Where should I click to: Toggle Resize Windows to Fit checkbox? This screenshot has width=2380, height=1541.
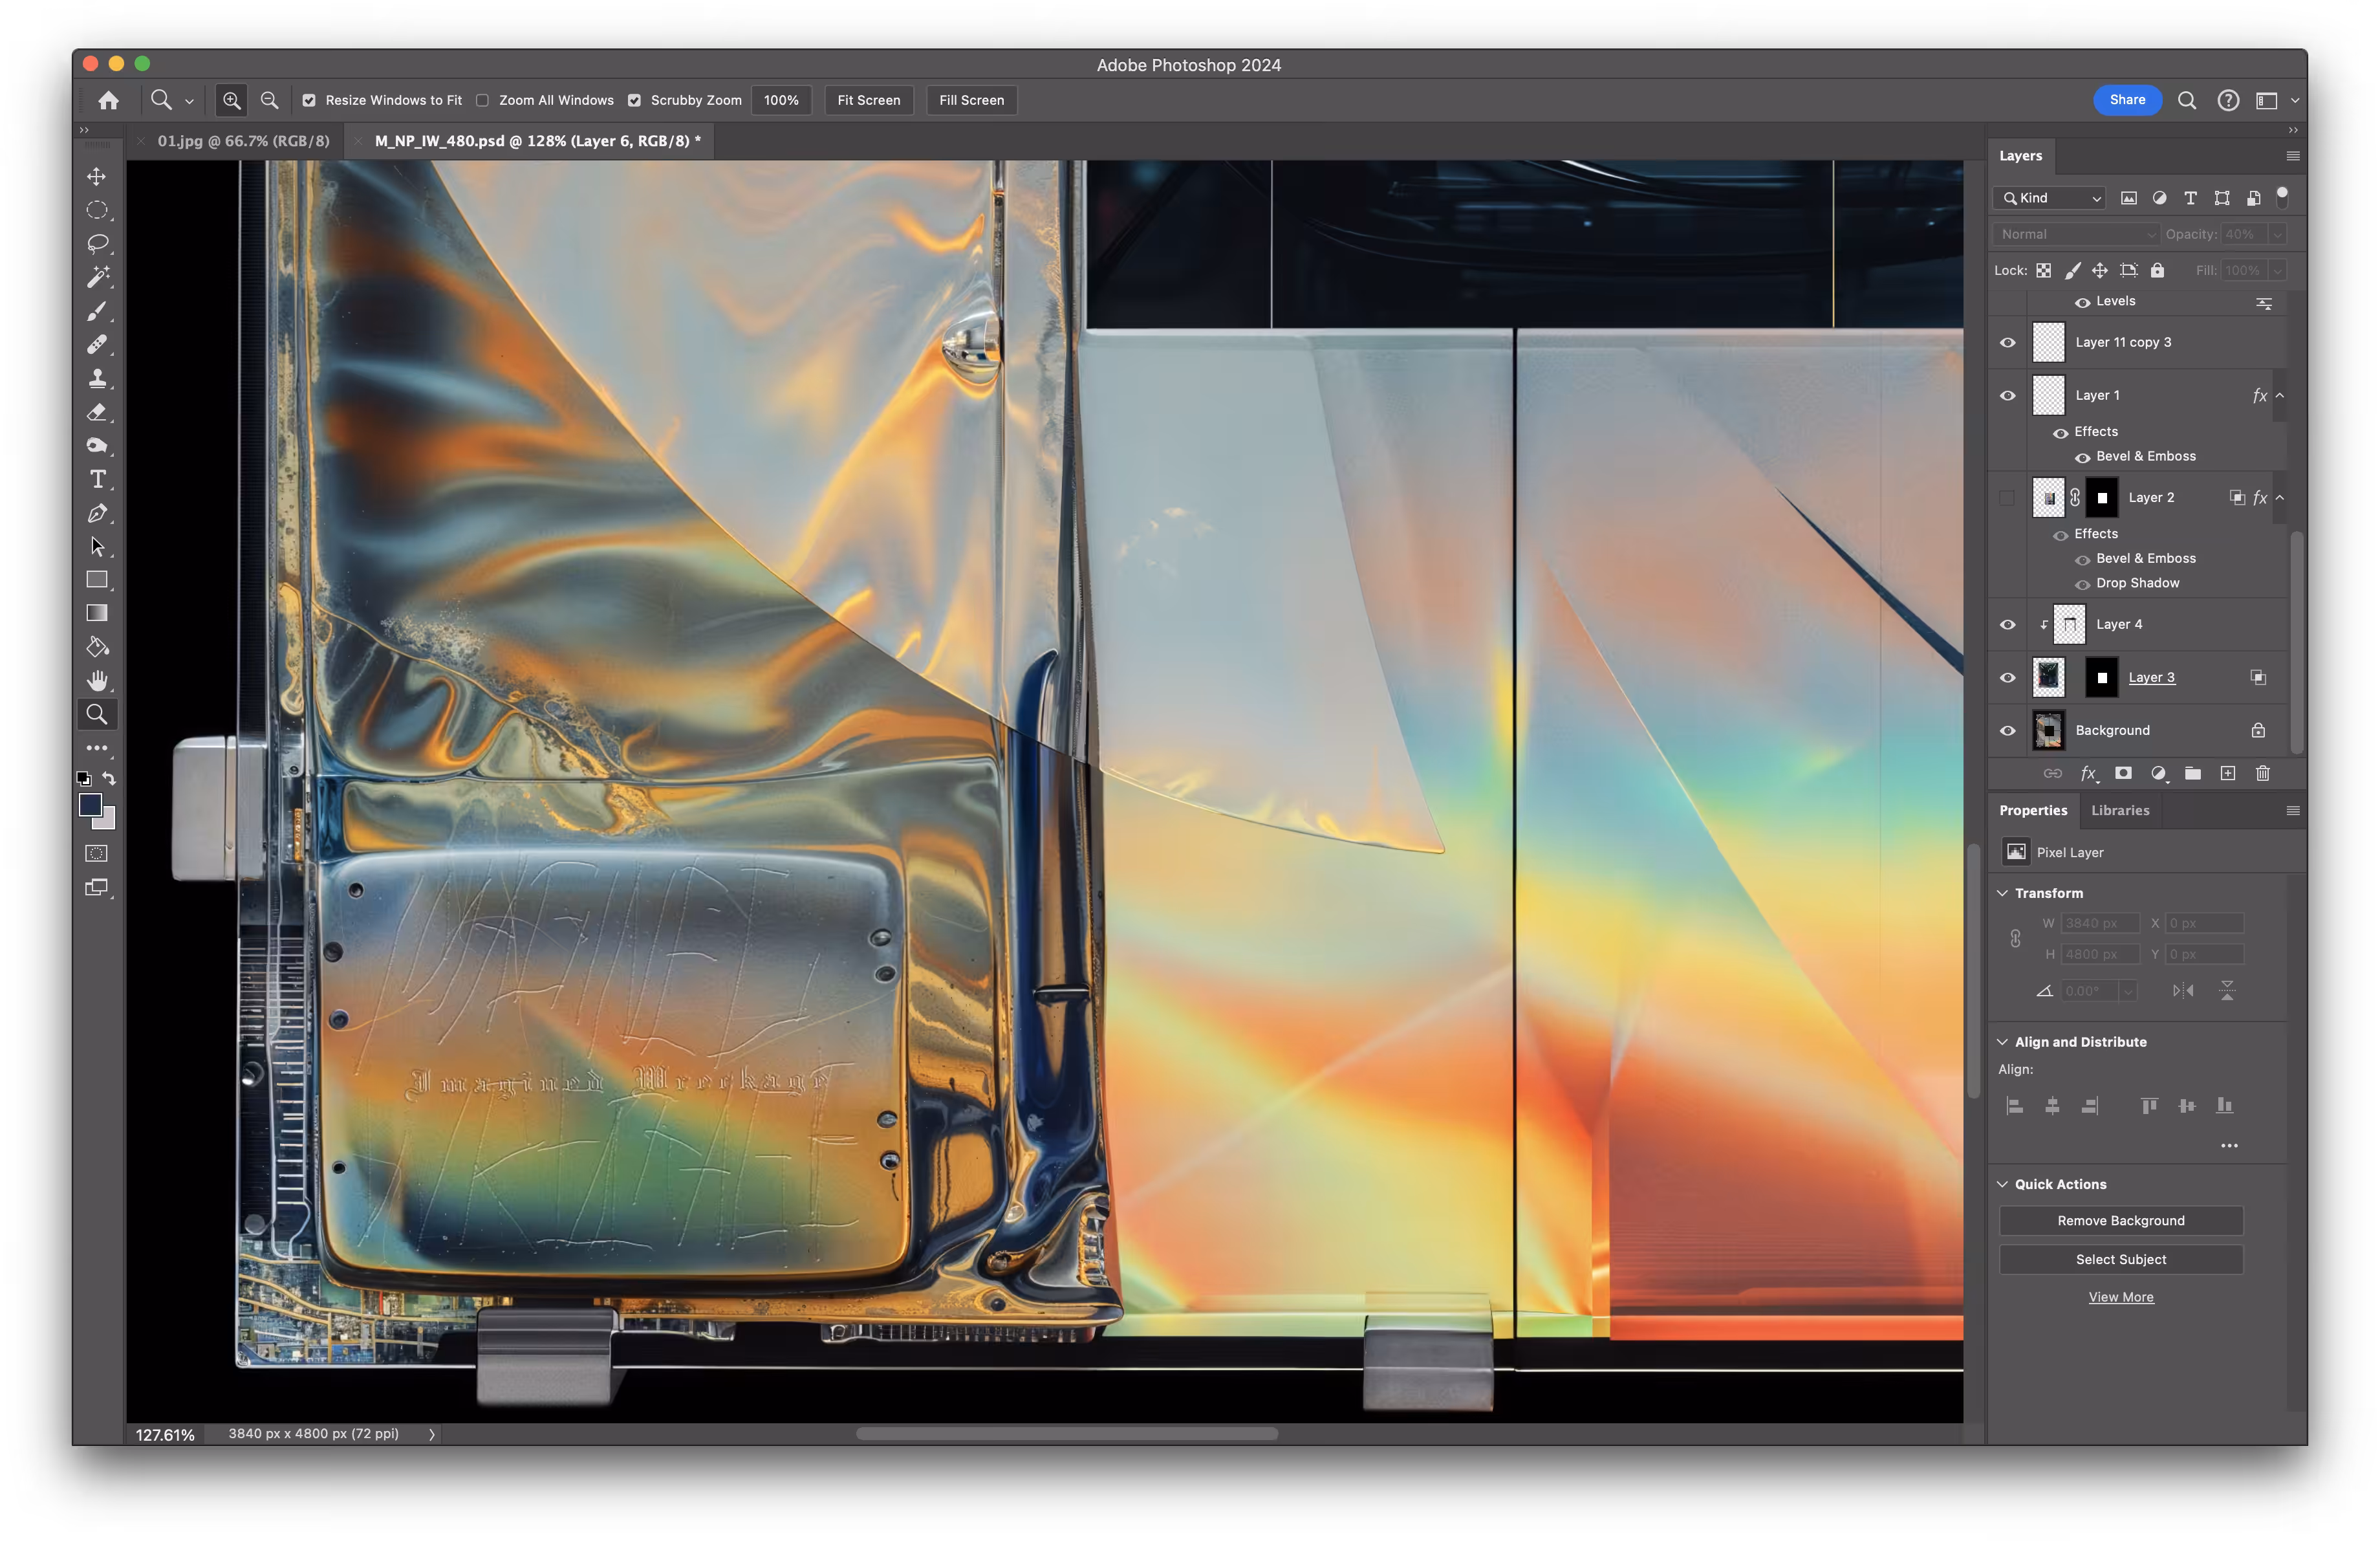[309, 100]
